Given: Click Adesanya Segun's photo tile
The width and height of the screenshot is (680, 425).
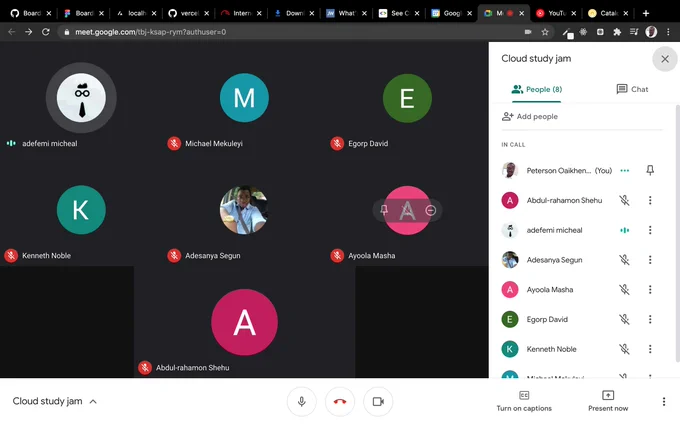Looking at the screenshot, I should point(244,210).
